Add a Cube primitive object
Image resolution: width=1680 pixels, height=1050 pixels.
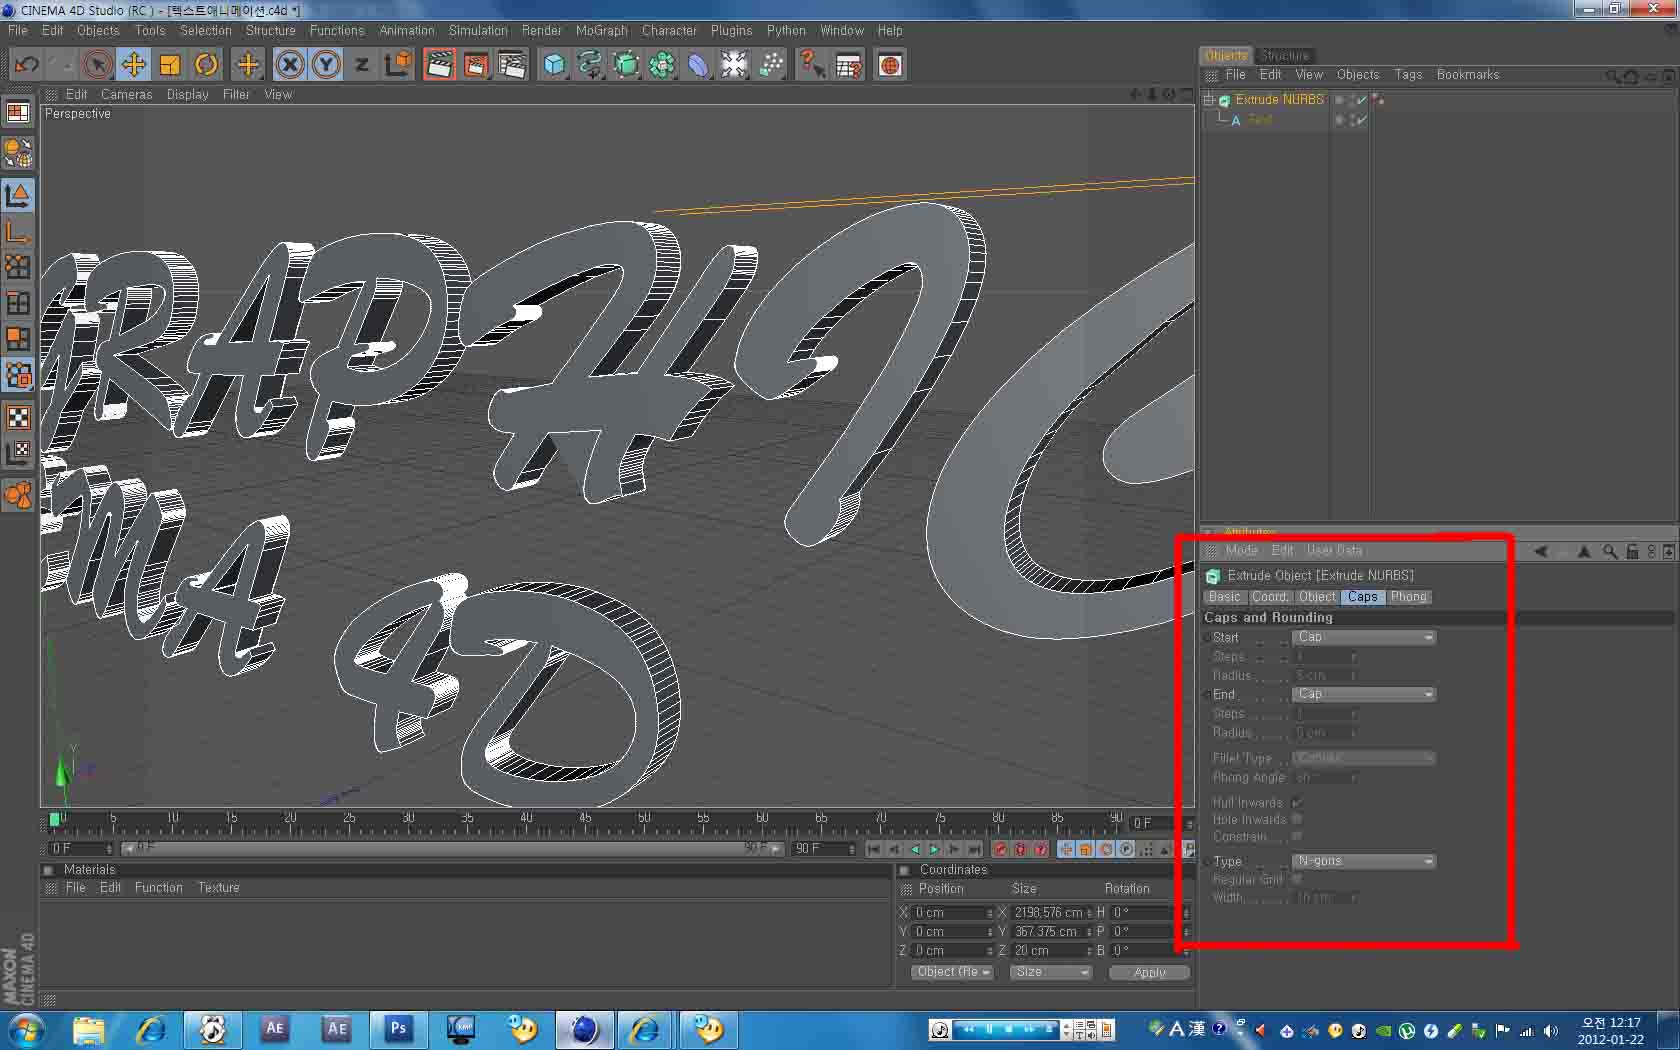[554, 65]
